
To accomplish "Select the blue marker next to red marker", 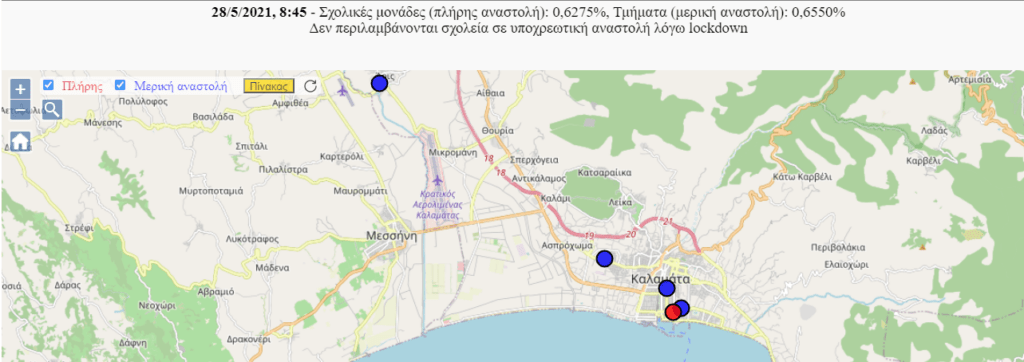I will coord(682,307).
